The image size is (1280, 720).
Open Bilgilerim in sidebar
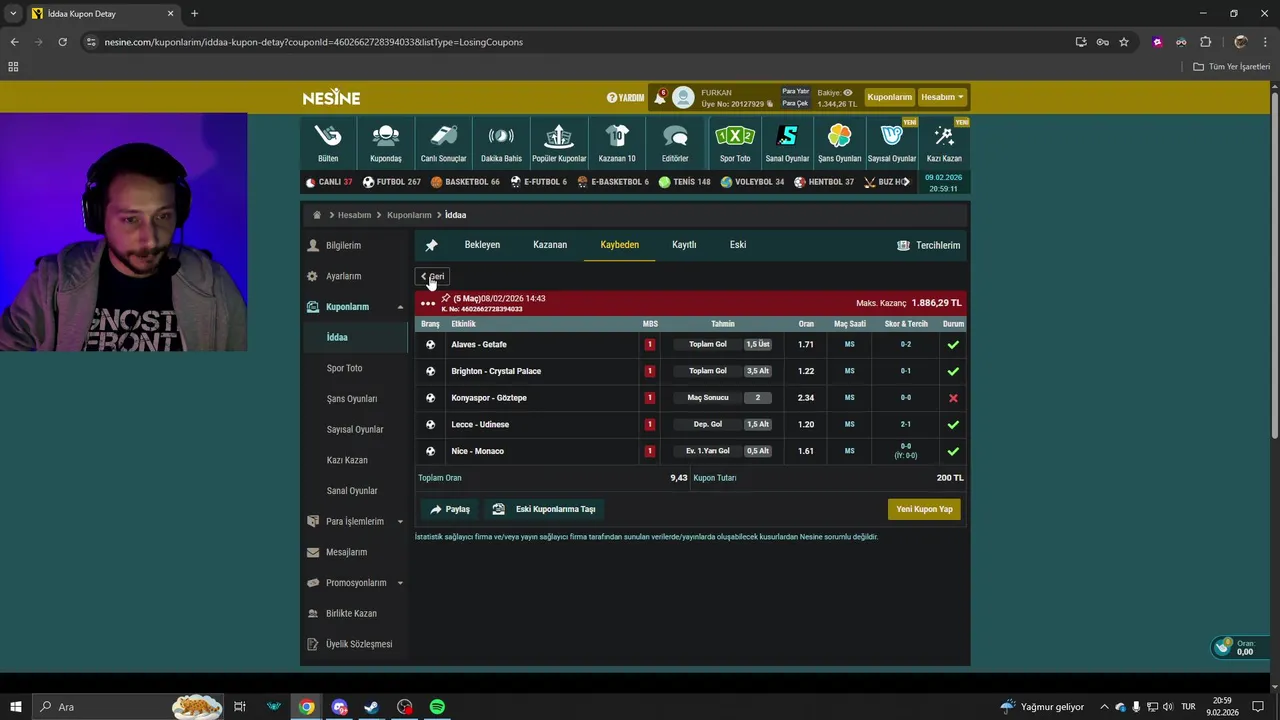coord(343,246)
